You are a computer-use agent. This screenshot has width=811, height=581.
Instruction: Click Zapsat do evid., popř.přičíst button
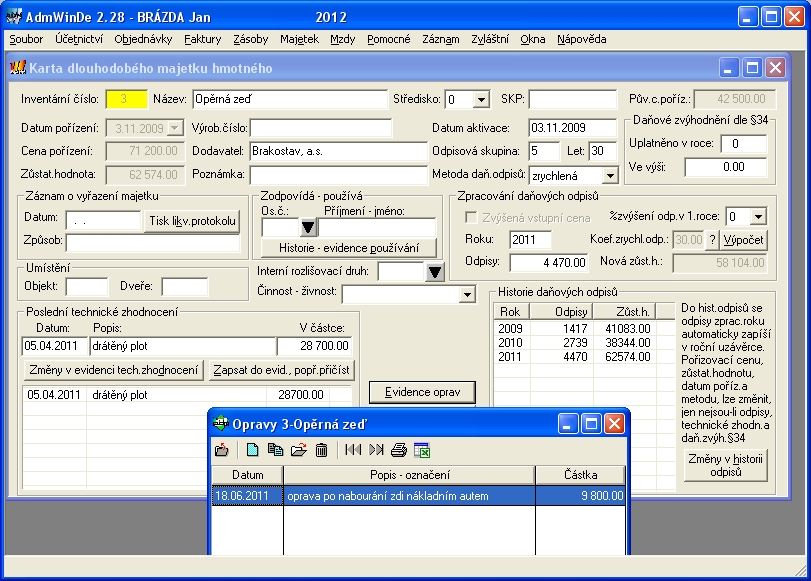point(281,370)
